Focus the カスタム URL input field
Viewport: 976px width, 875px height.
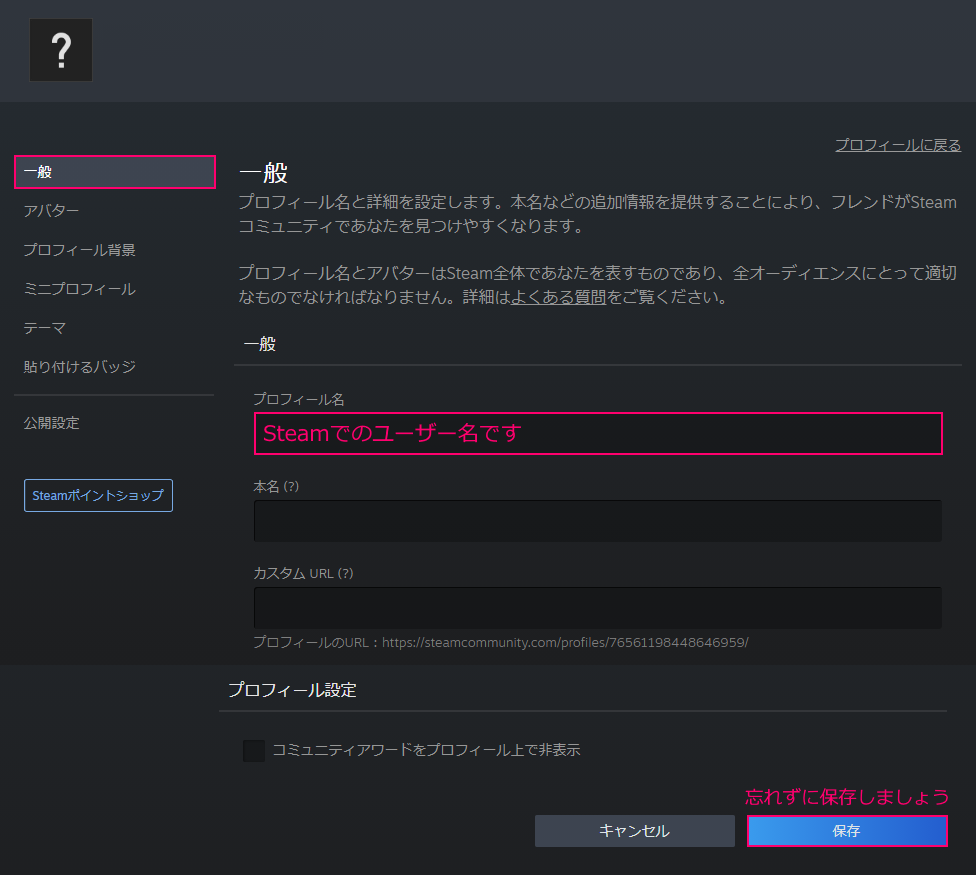(x=598, y=608)
